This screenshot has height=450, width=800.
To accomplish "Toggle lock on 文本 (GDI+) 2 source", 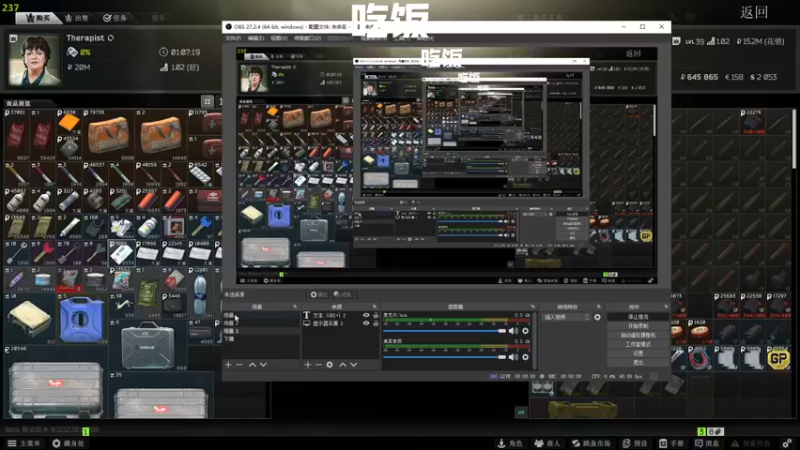I will coord(376,315).
